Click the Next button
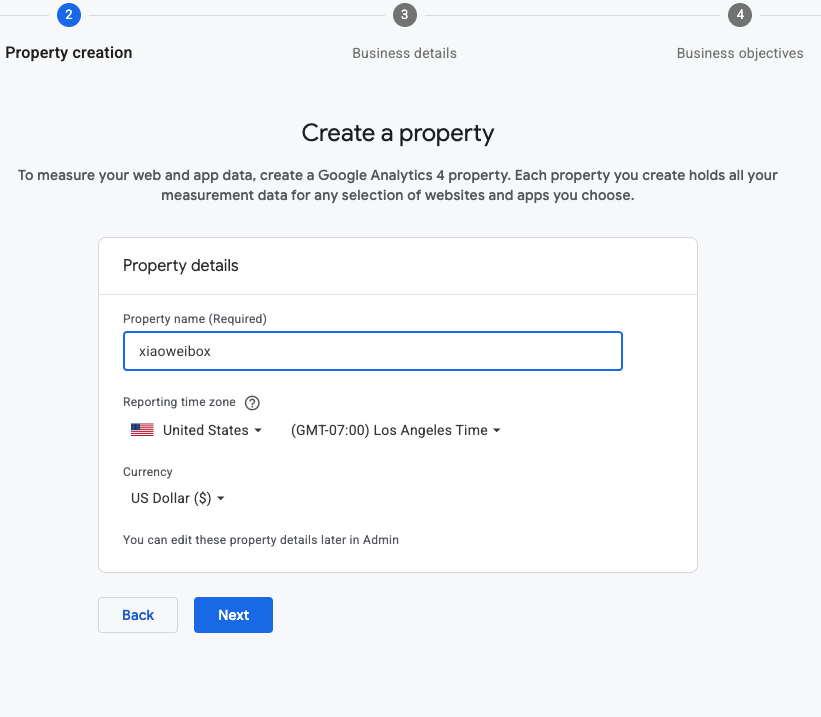Viewport: 821px width, 717px height. click(x=233, y=615)
